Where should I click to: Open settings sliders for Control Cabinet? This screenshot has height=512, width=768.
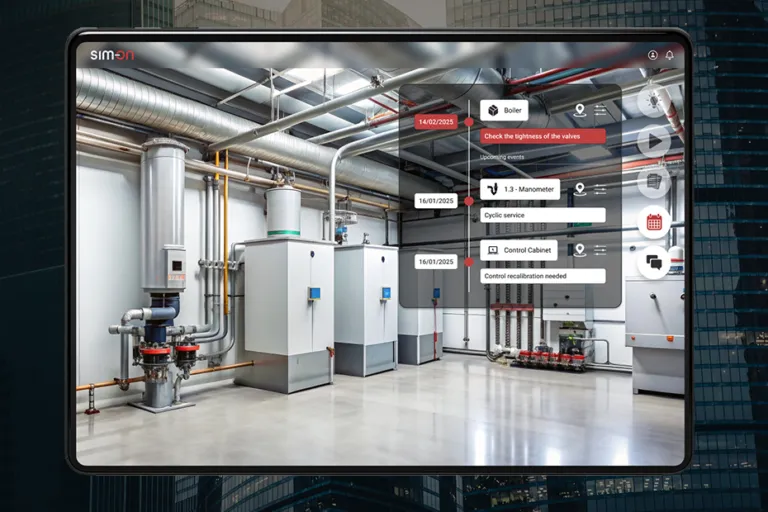coord(600,250)
